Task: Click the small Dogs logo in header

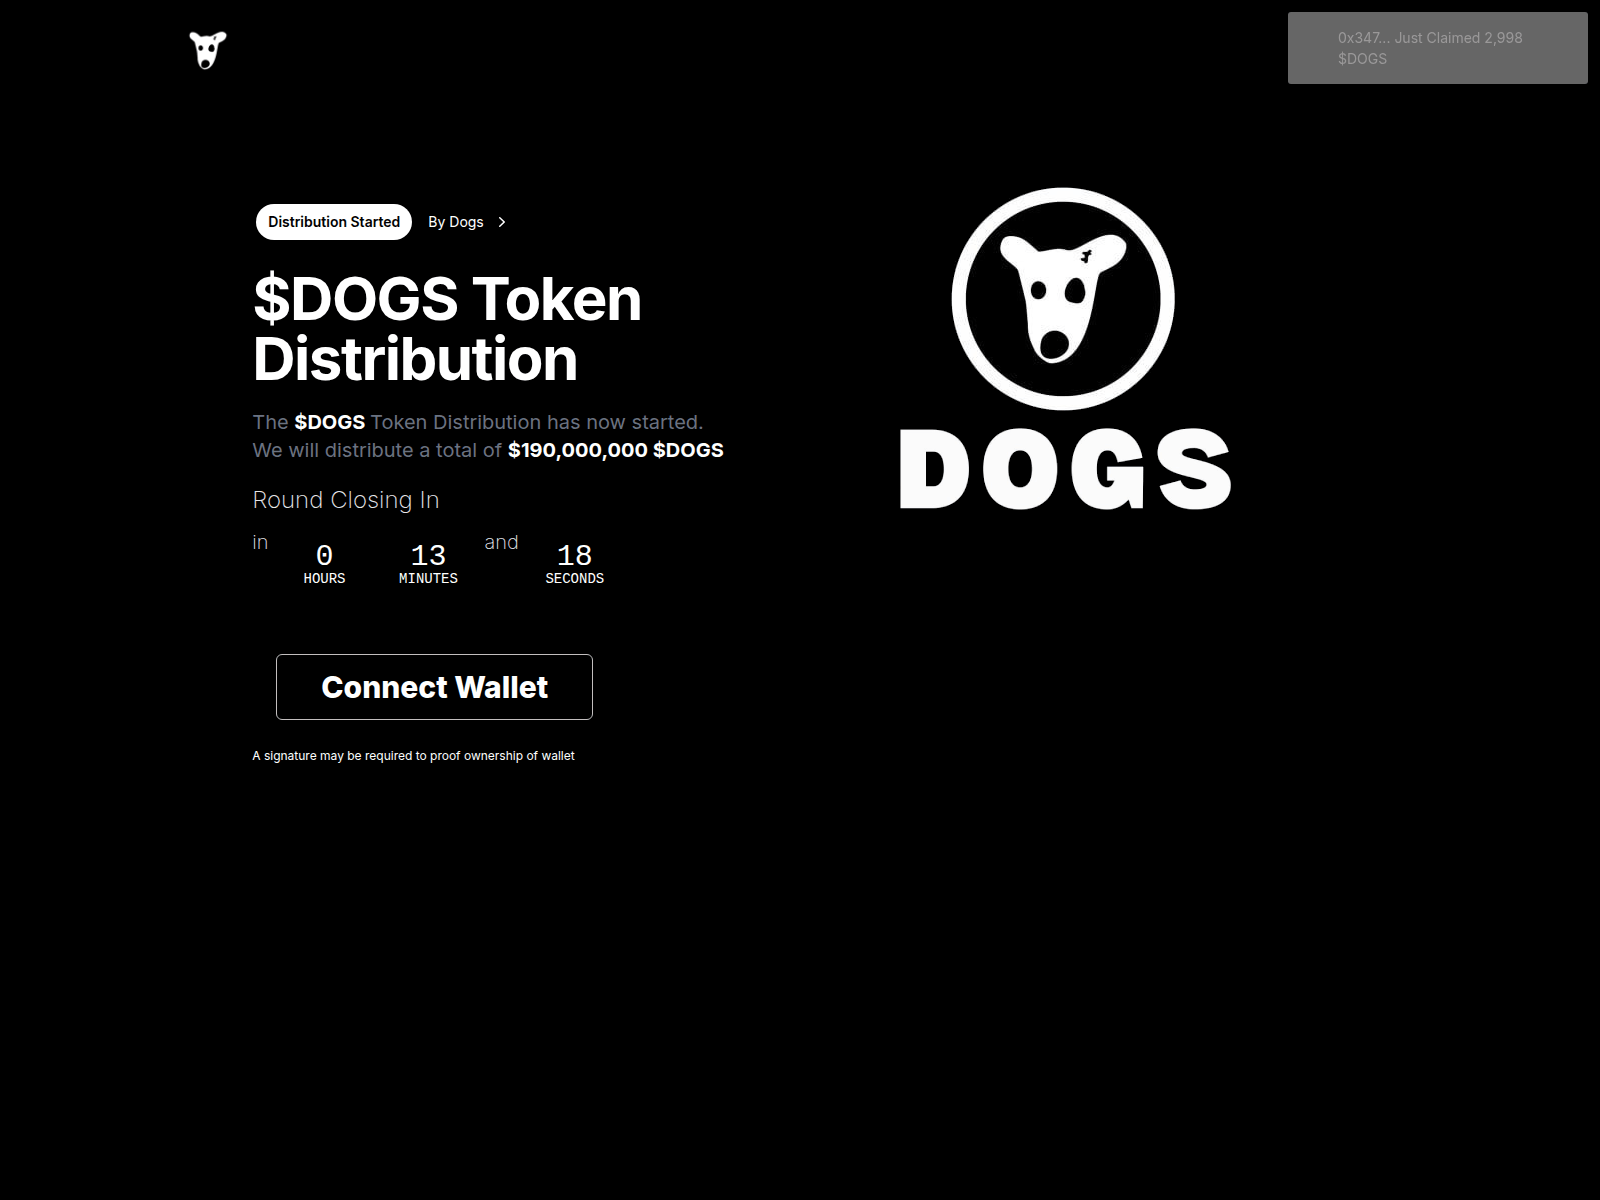Action: [x=208, y=50]
